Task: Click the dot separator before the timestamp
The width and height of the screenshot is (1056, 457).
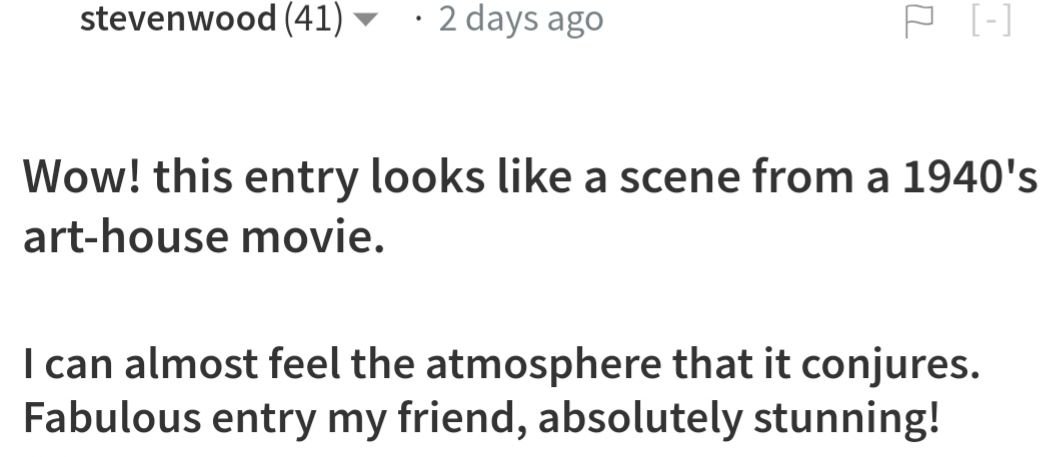Action: 419,20
